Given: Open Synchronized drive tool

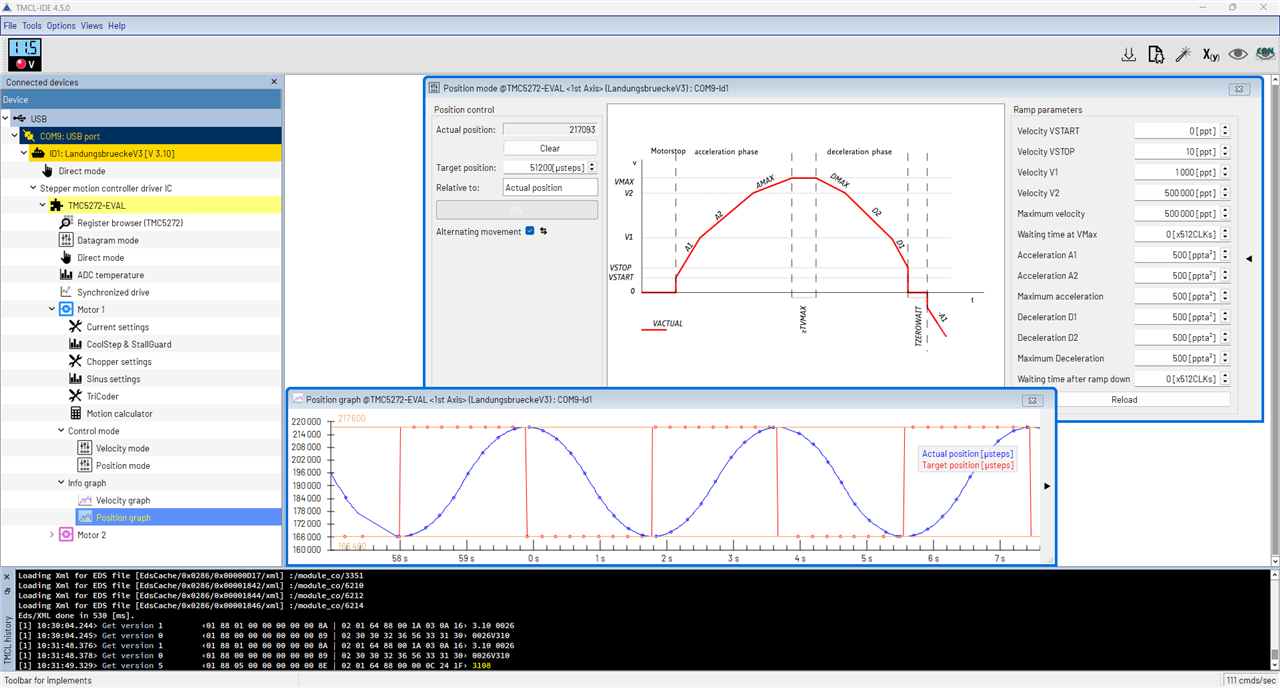Looking at the screenshot, I should pyautogui.click(x=113, y=292).
